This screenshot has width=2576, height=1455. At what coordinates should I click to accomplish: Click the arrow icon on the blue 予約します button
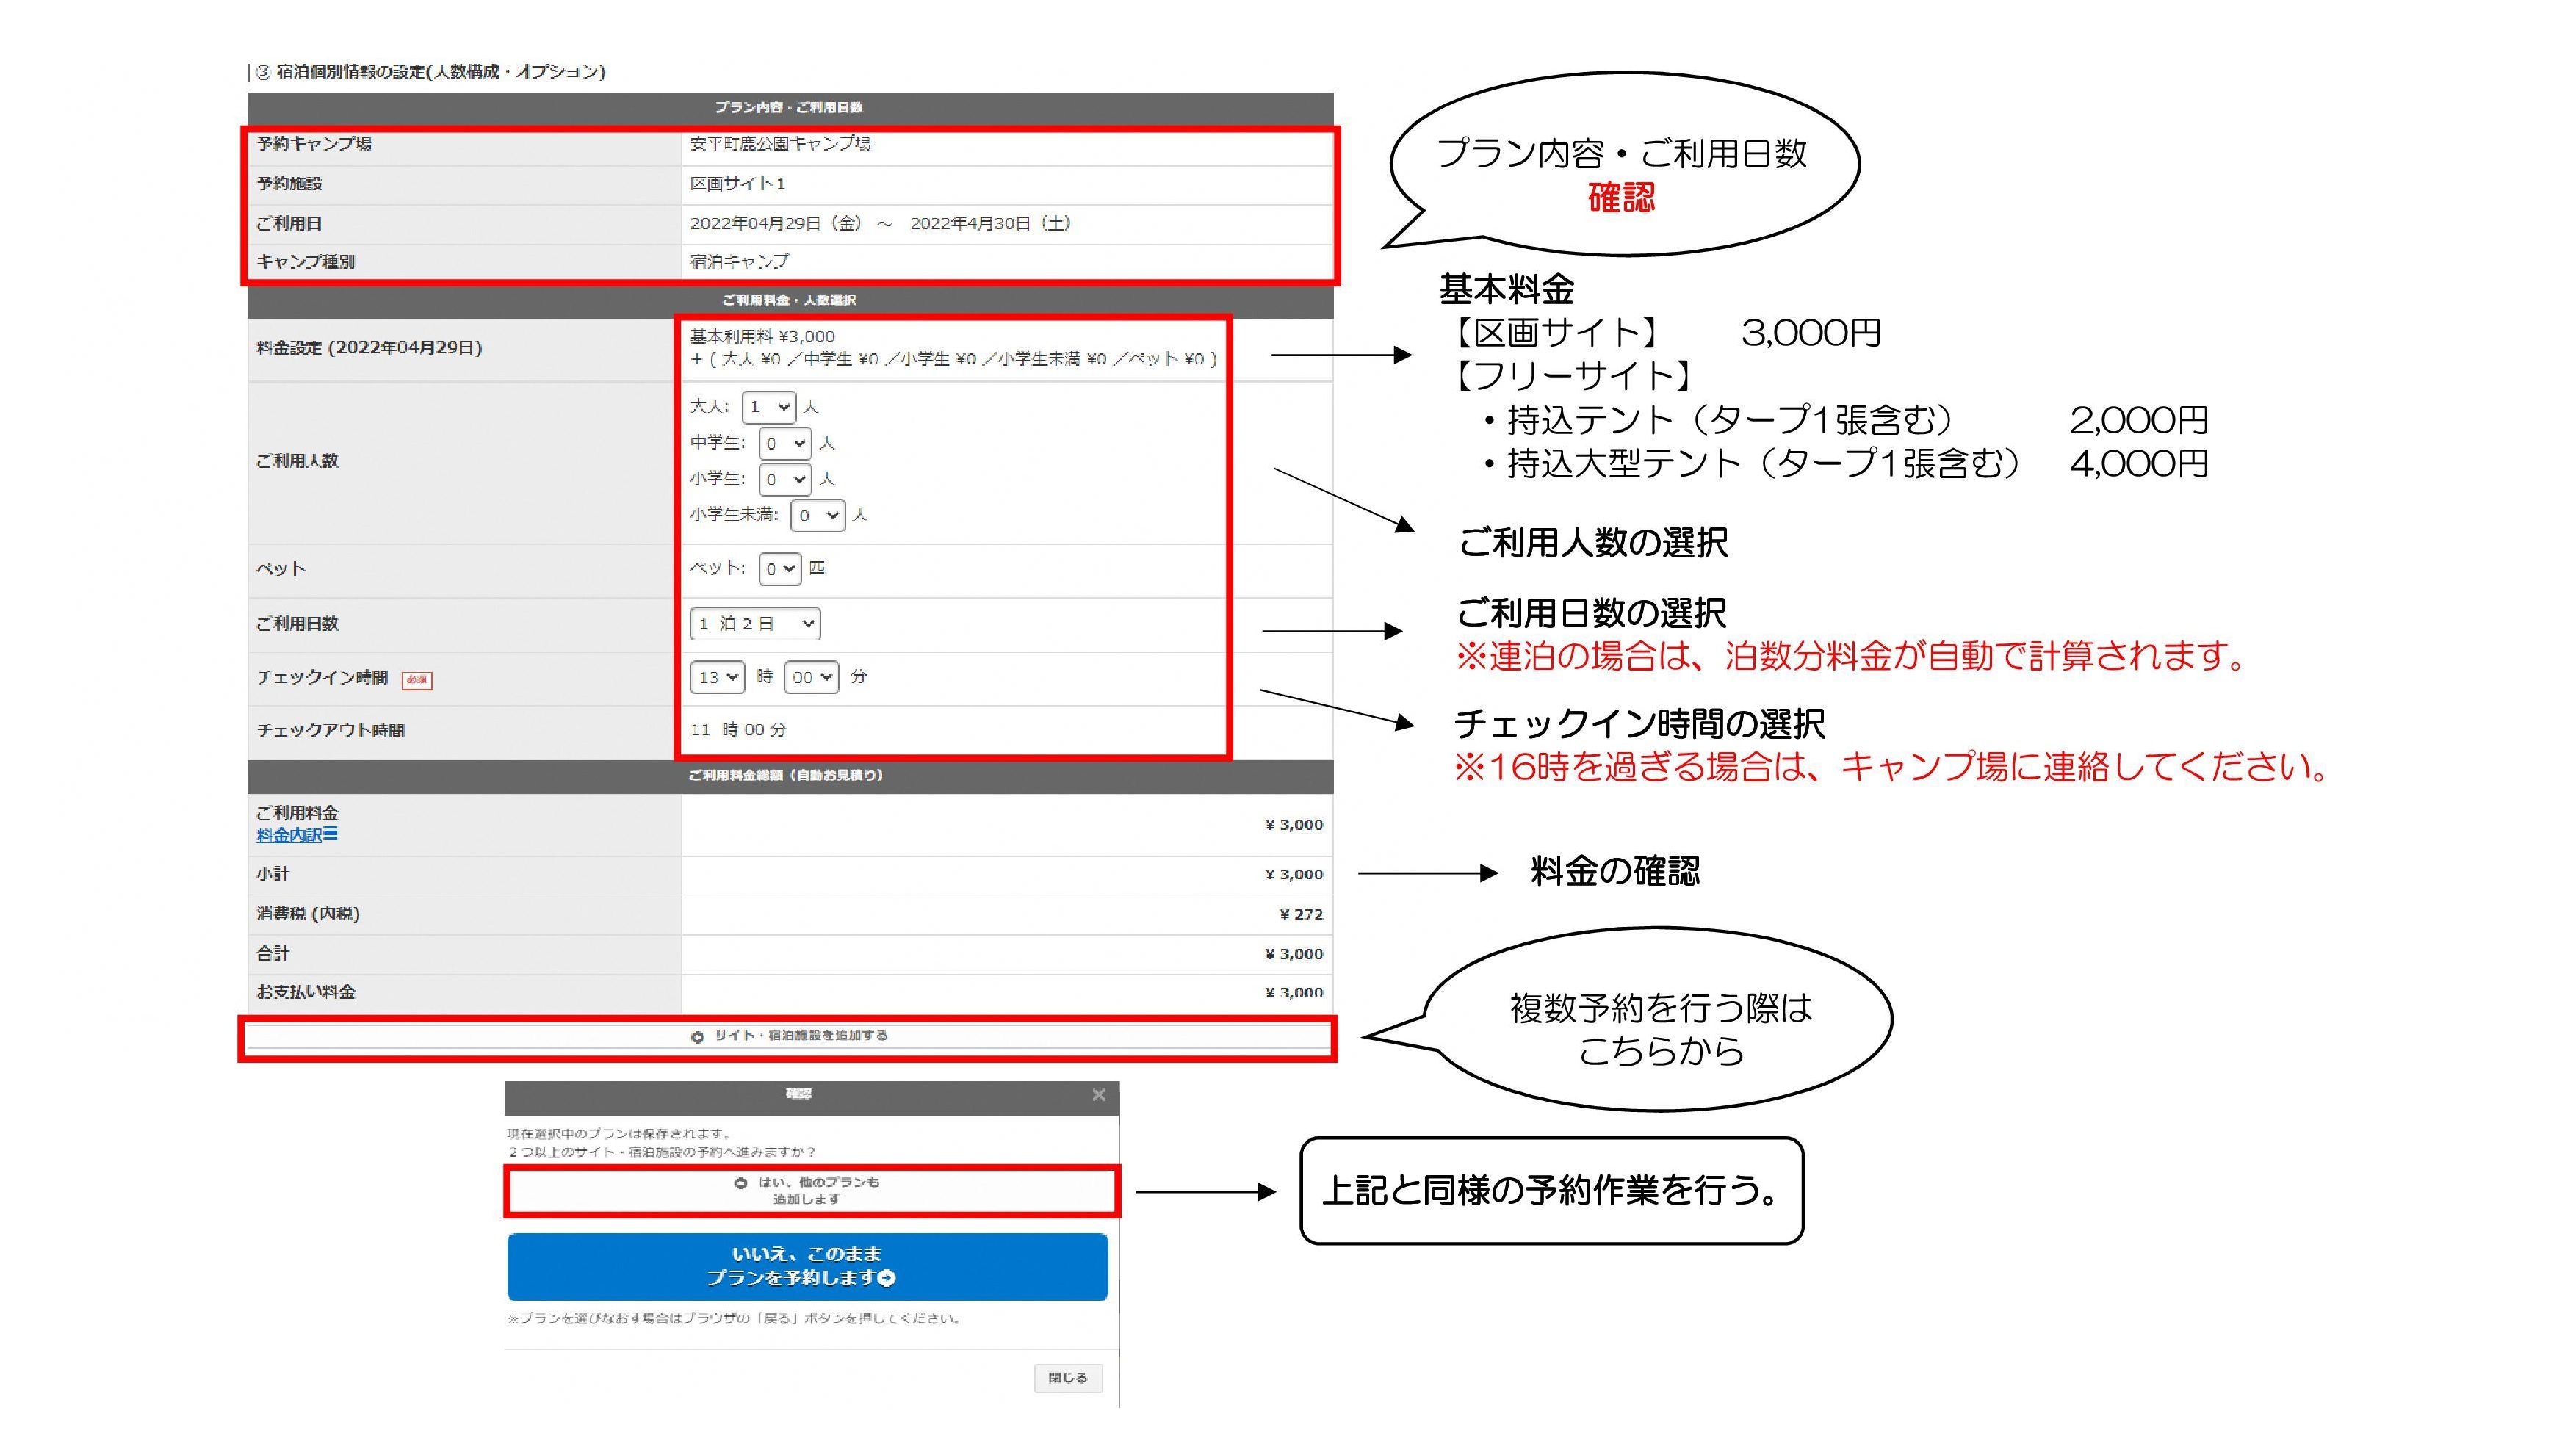tap(887, 1278)
